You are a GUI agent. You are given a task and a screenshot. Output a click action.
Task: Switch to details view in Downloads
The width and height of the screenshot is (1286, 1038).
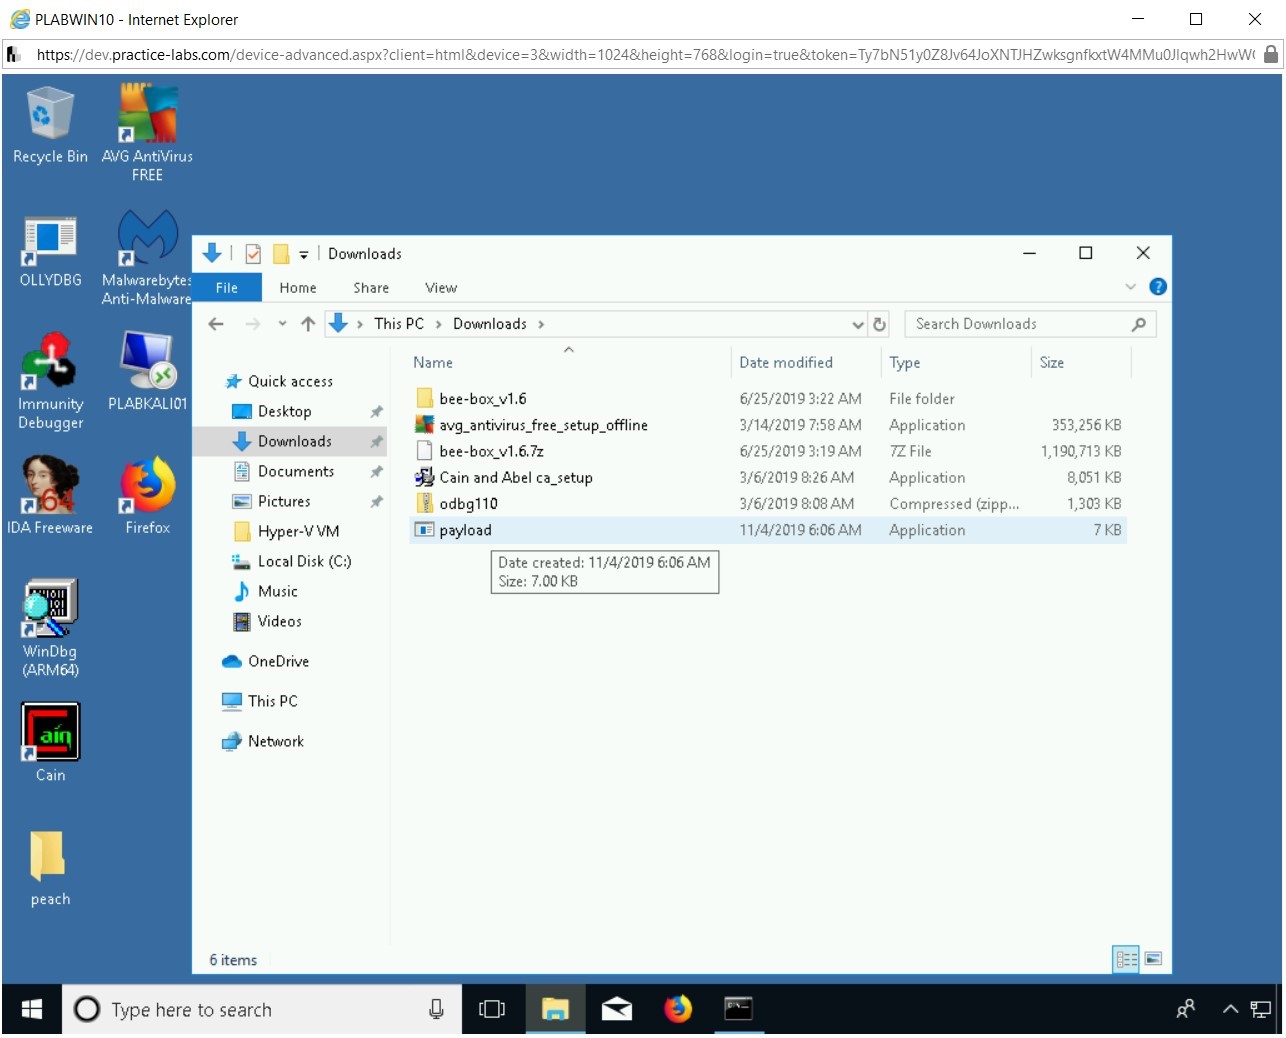click(1126, 959)
